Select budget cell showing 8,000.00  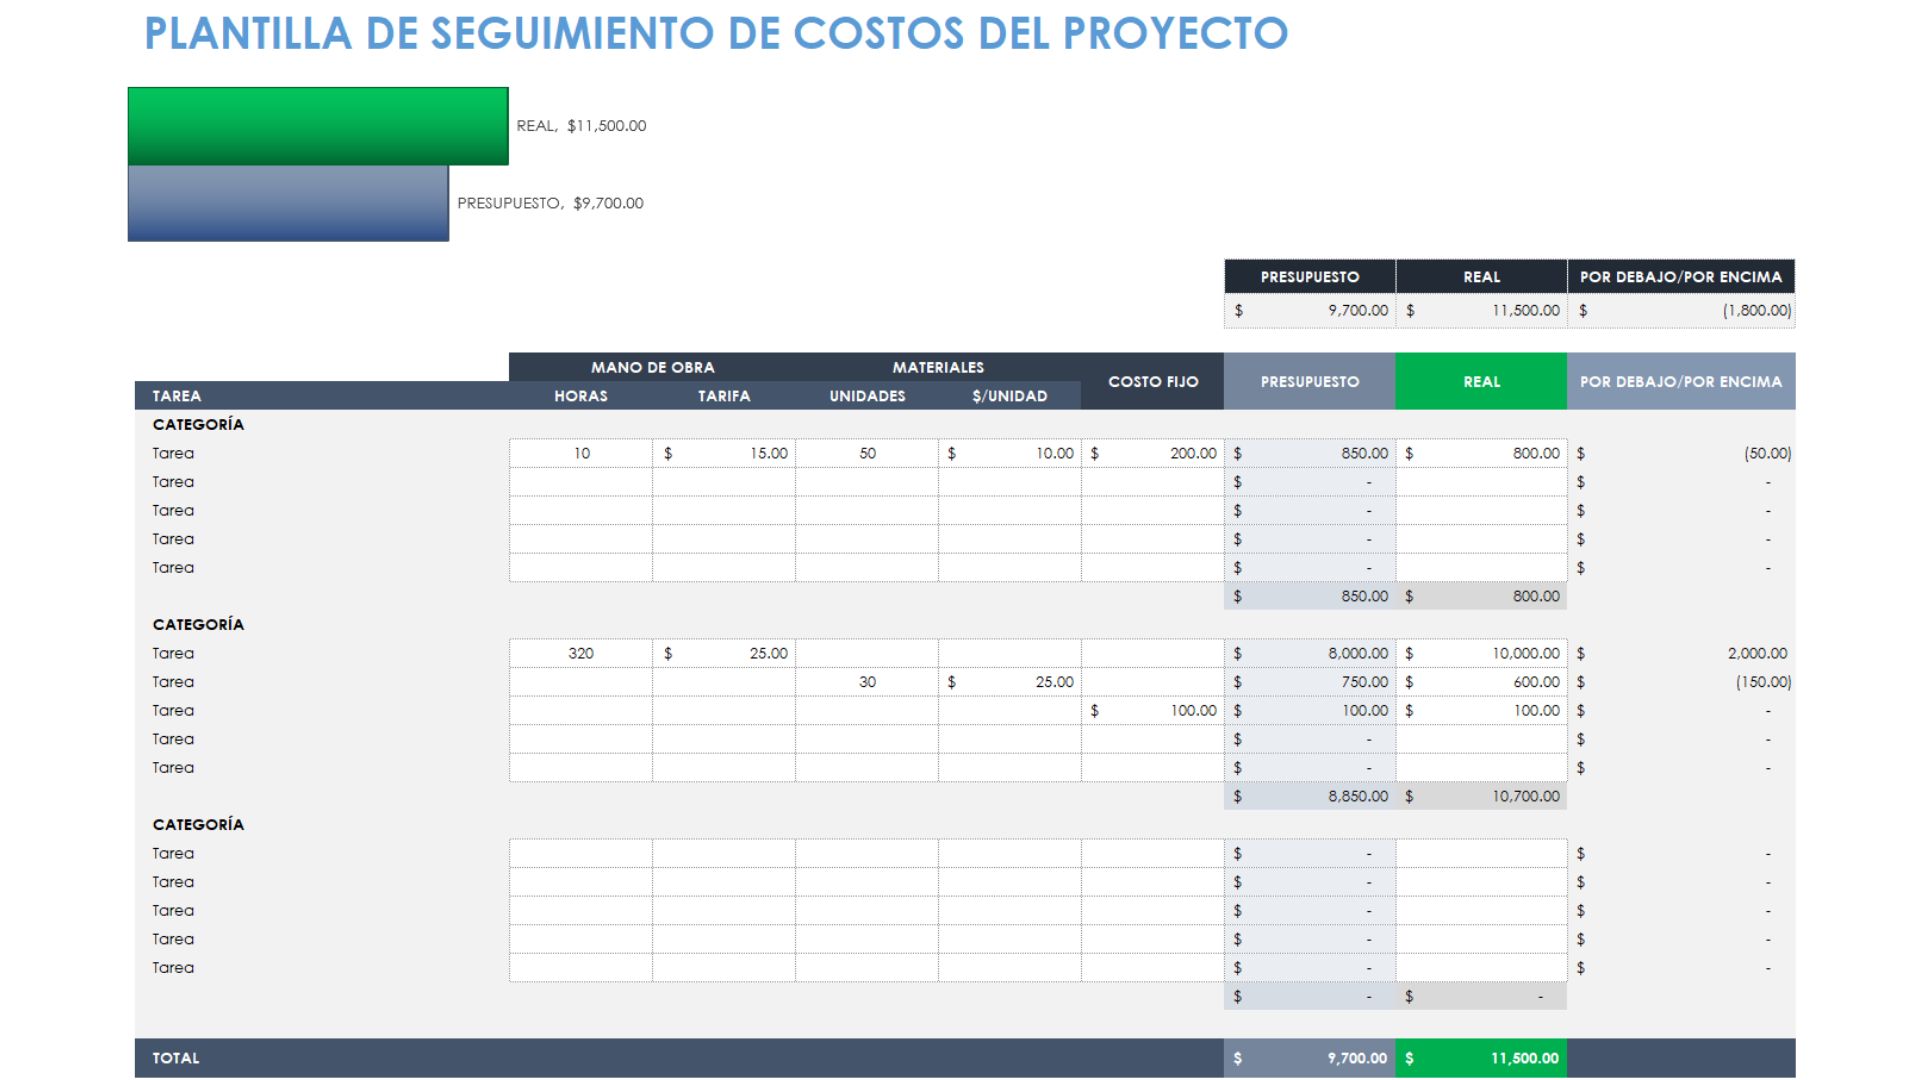point(1310,653)
